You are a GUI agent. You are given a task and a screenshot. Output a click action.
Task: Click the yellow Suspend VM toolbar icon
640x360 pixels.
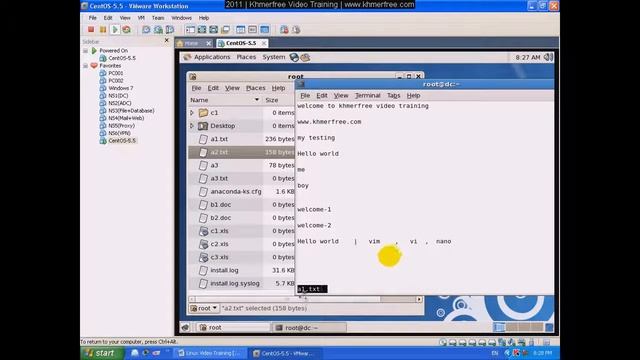click(x=103, y=29)
